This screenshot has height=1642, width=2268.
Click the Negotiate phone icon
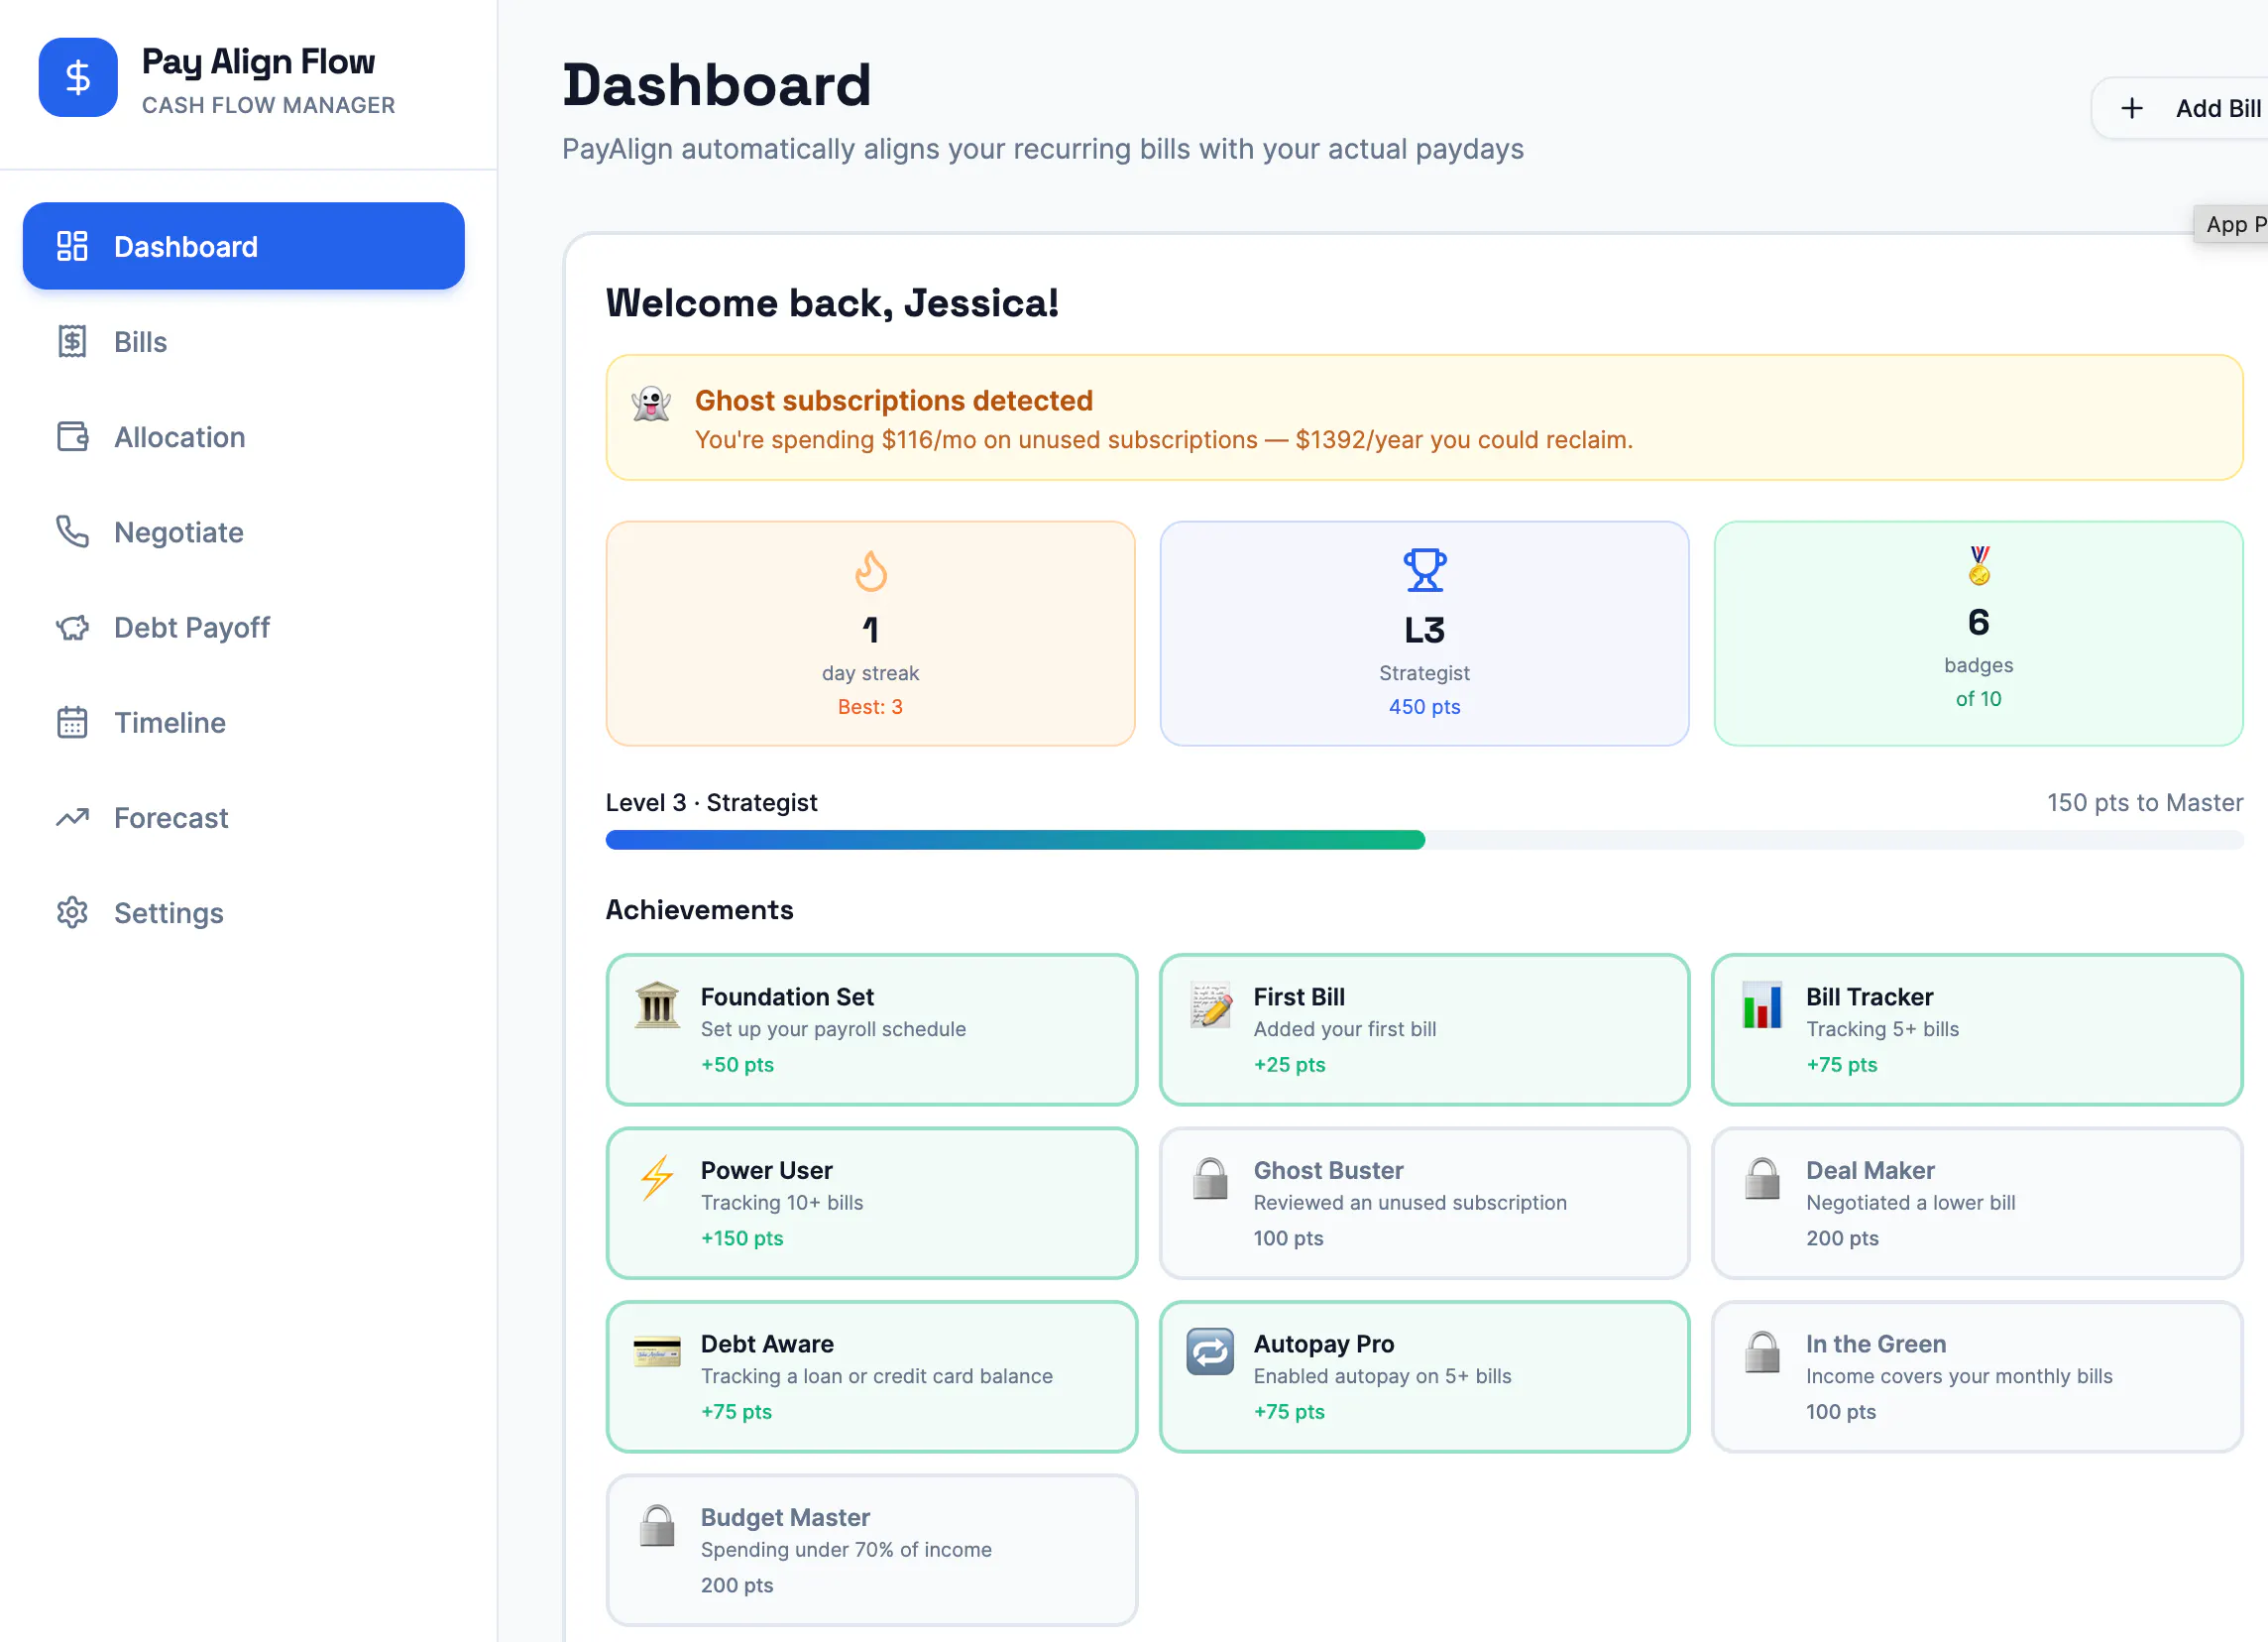72,532
